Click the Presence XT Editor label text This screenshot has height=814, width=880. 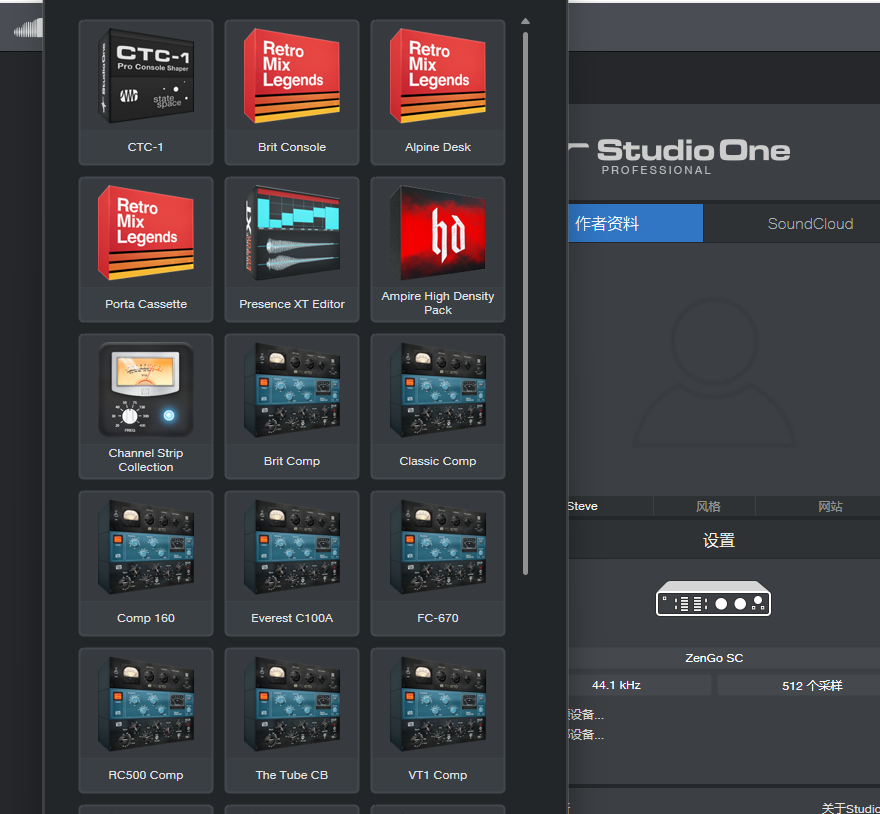[292, 304]
